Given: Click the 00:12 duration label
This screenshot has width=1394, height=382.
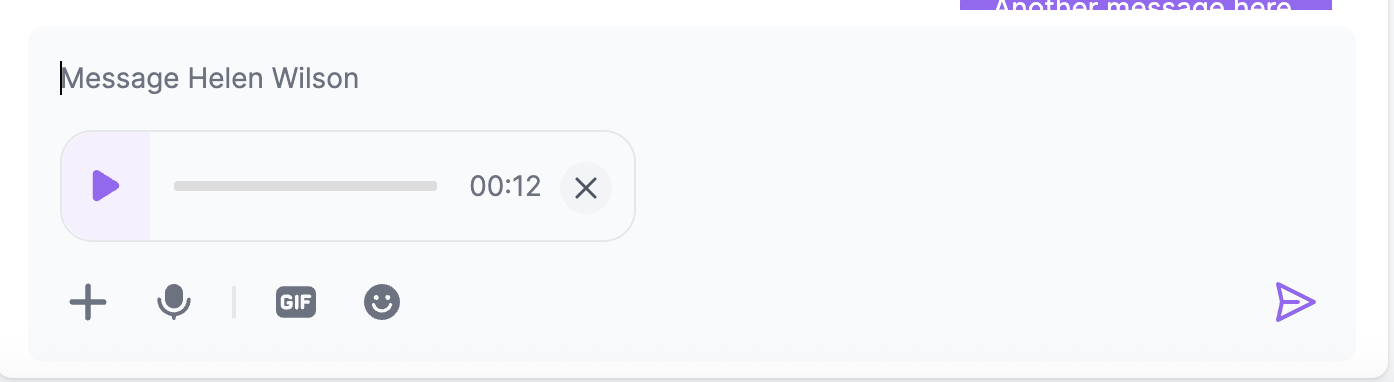Looking at the screenshot, I should coord(505,187).
